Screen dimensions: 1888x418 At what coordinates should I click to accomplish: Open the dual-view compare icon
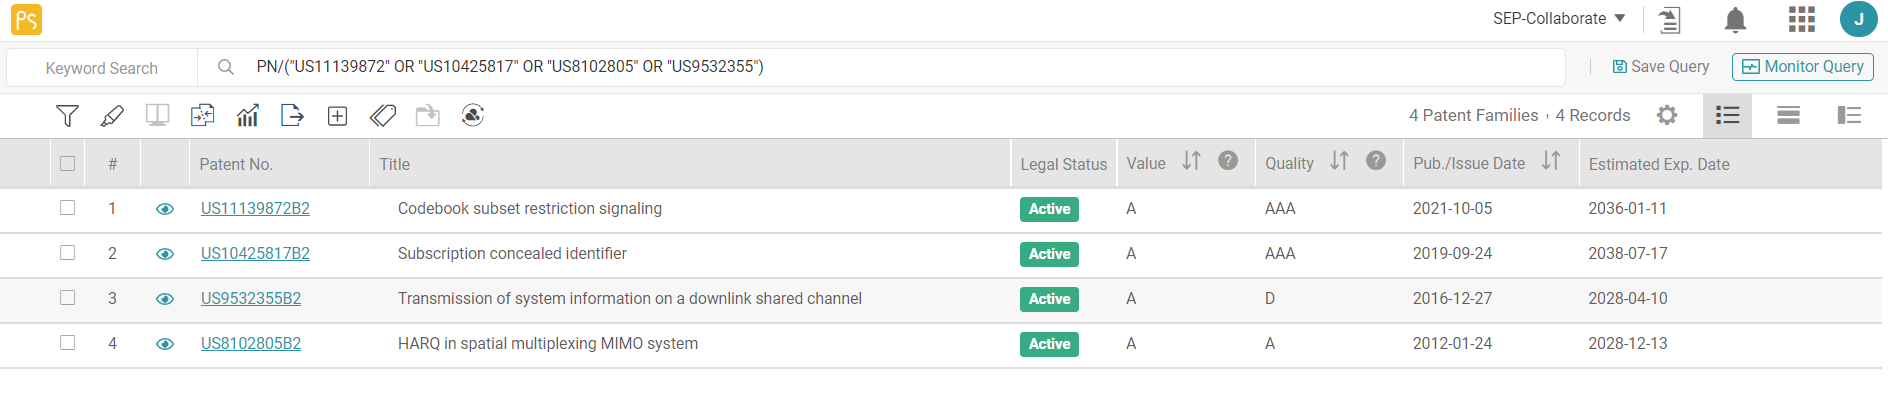tap(157, 116)
